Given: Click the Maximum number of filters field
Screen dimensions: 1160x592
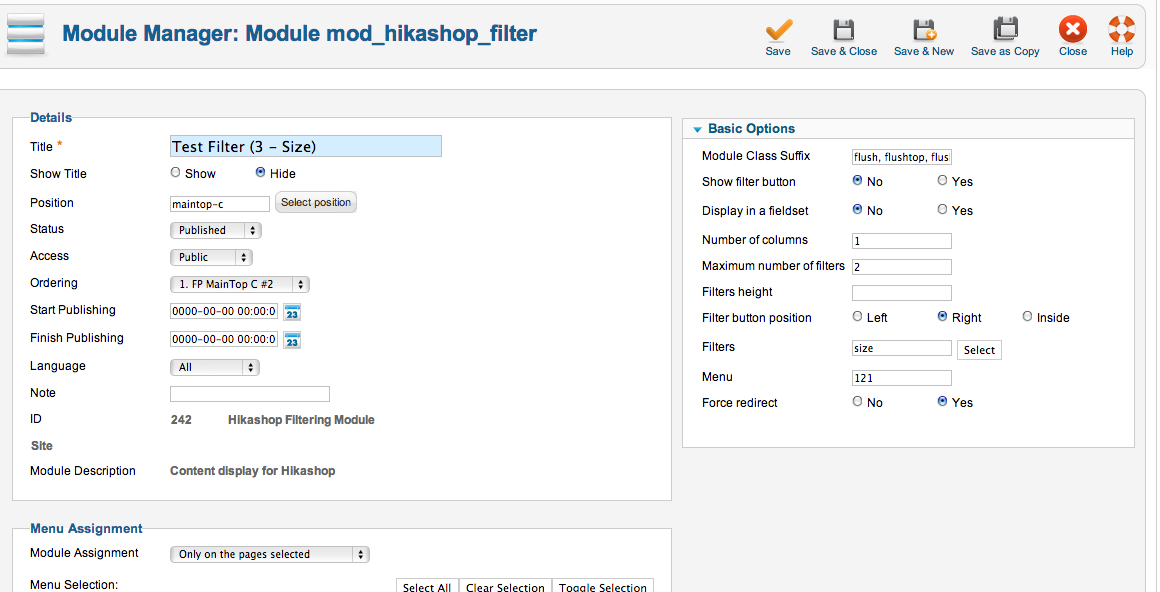Looking at the screenshot, I should pyautogui.click(x=901, y=267).
